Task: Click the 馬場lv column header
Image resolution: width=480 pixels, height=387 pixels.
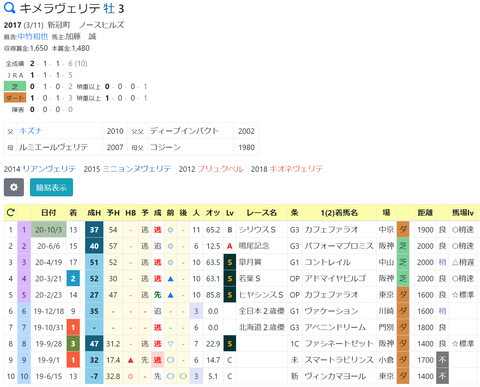Action: [463, 212]
